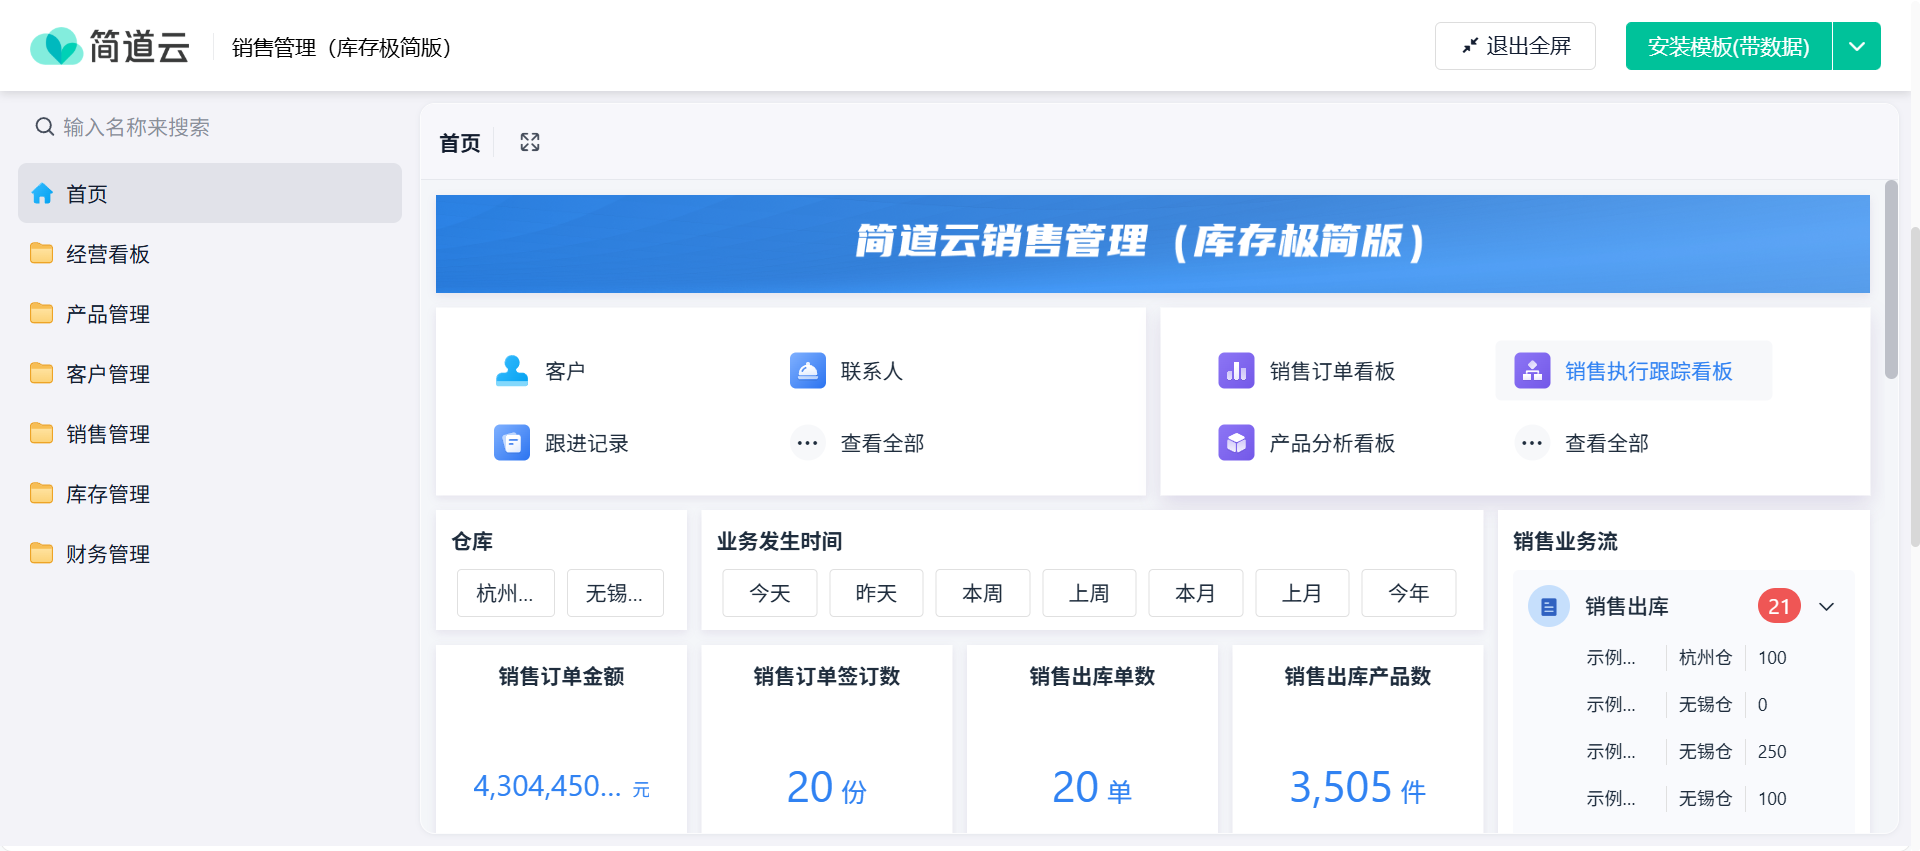Click the 3,505 件 outbound products value
Screen dimensions: 1920x851
(x=1358, y=788)
